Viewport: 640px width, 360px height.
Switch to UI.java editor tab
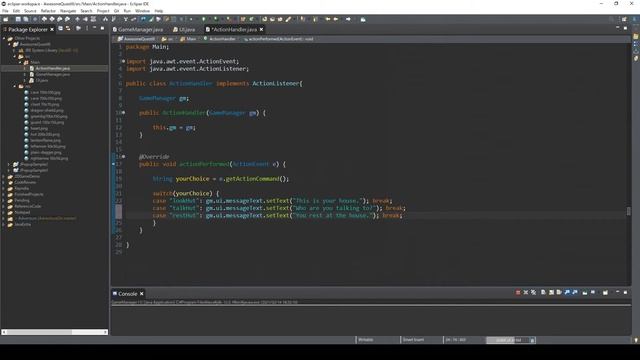[184, 29]
